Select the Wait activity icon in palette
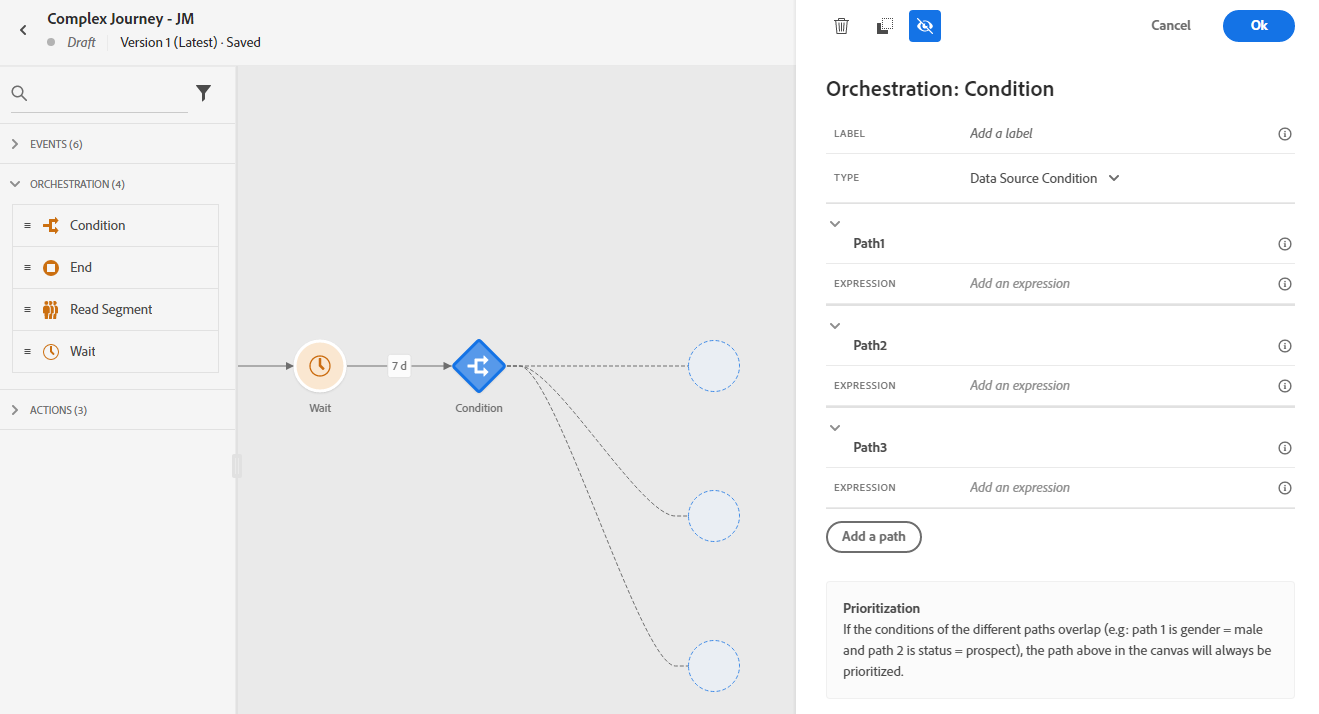 coord(51,352)
